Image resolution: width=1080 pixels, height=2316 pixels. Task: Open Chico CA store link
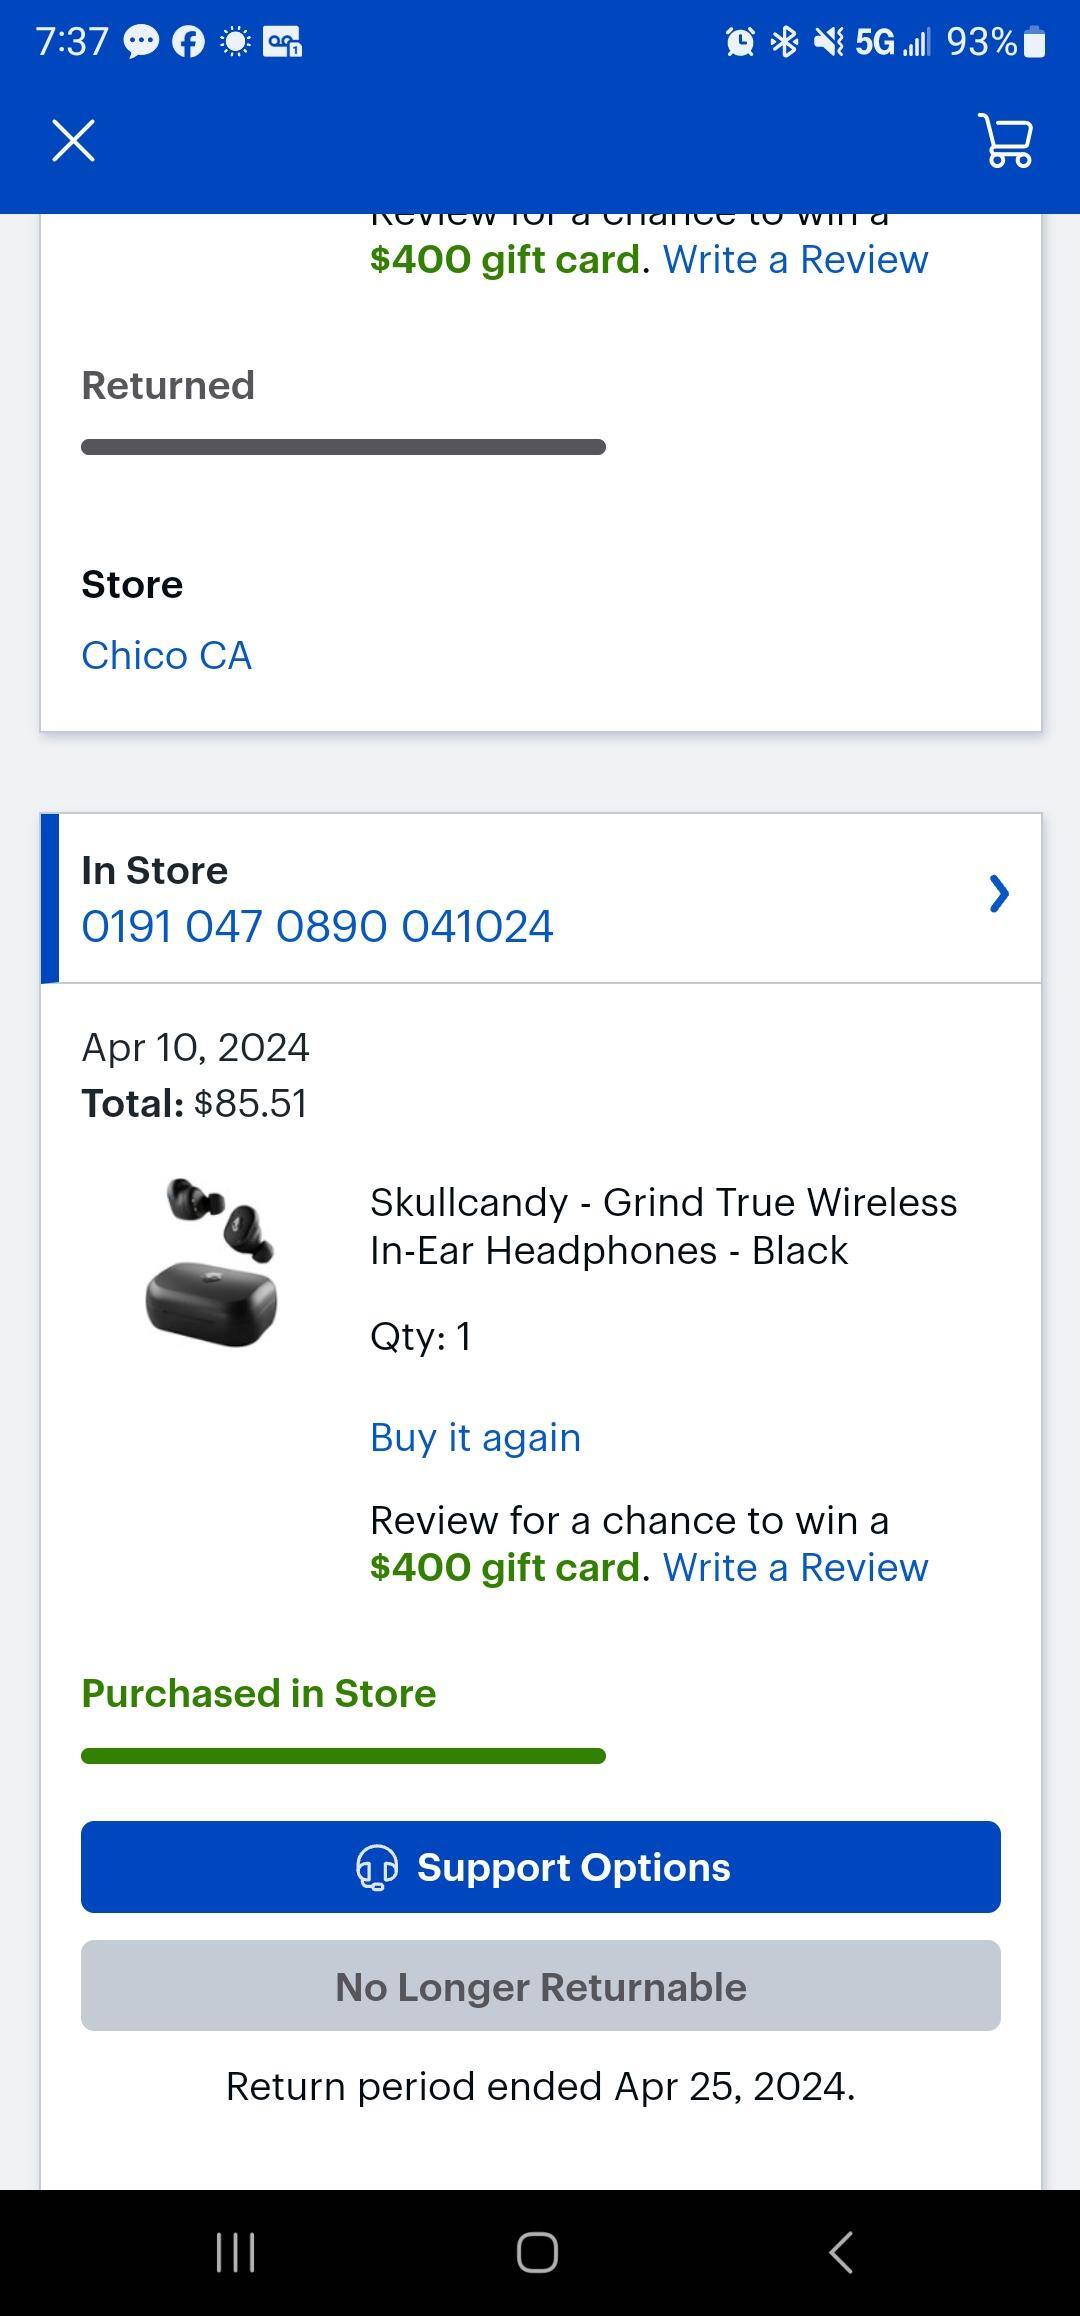pyautogui.click(x=166, y=656)
